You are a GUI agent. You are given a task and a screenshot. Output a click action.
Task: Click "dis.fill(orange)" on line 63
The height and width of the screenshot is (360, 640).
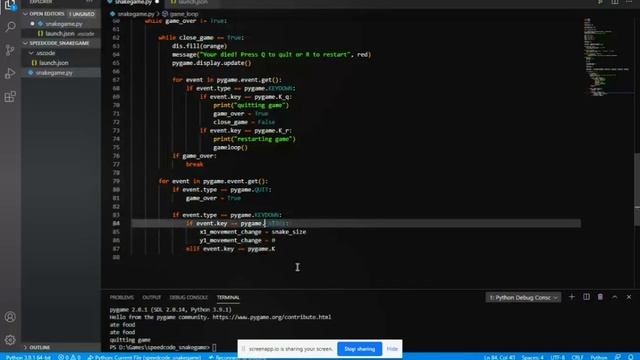click(200, 46)
